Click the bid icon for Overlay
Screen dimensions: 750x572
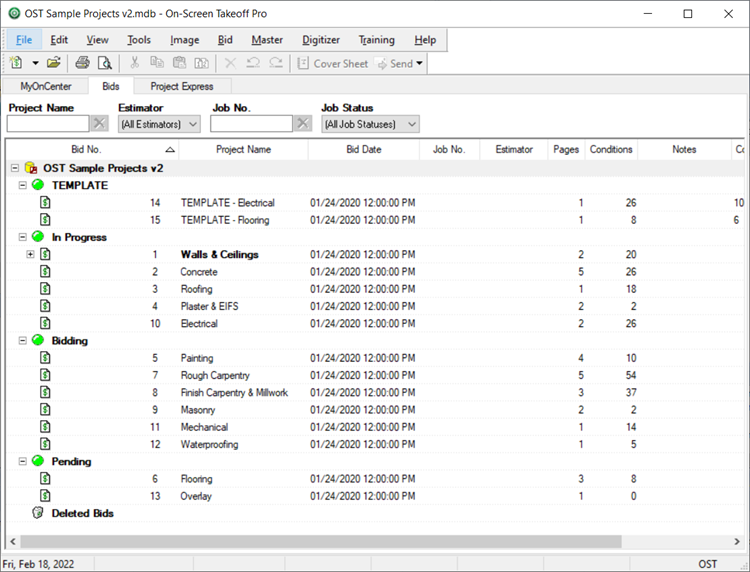(x=45, y=495)
